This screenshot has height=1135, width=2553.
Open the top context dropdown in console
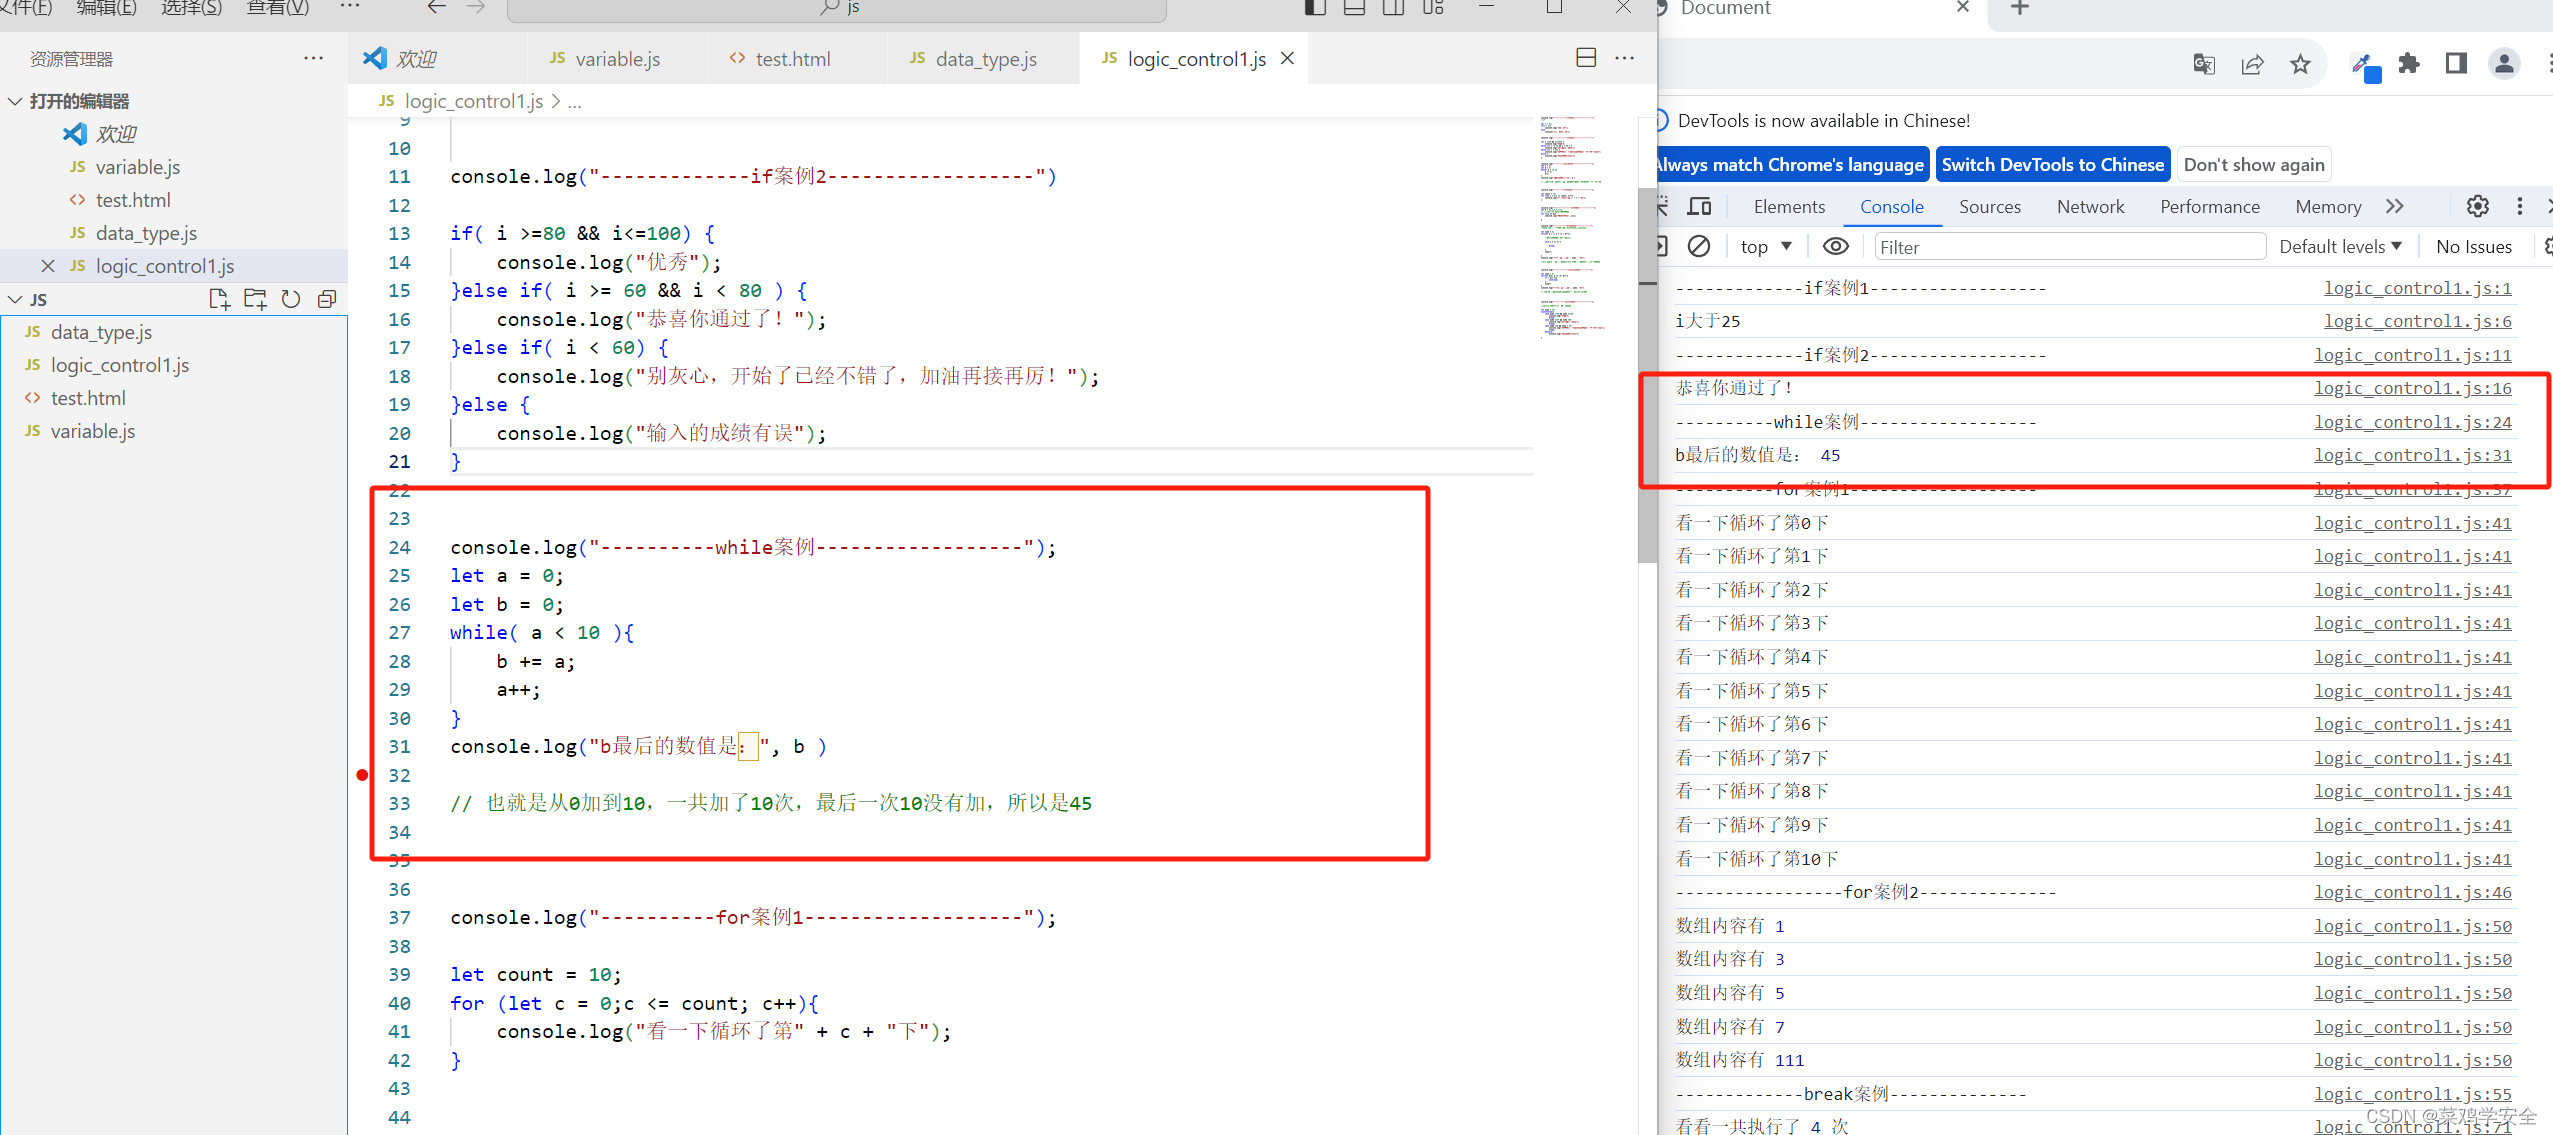[1766, 246]
